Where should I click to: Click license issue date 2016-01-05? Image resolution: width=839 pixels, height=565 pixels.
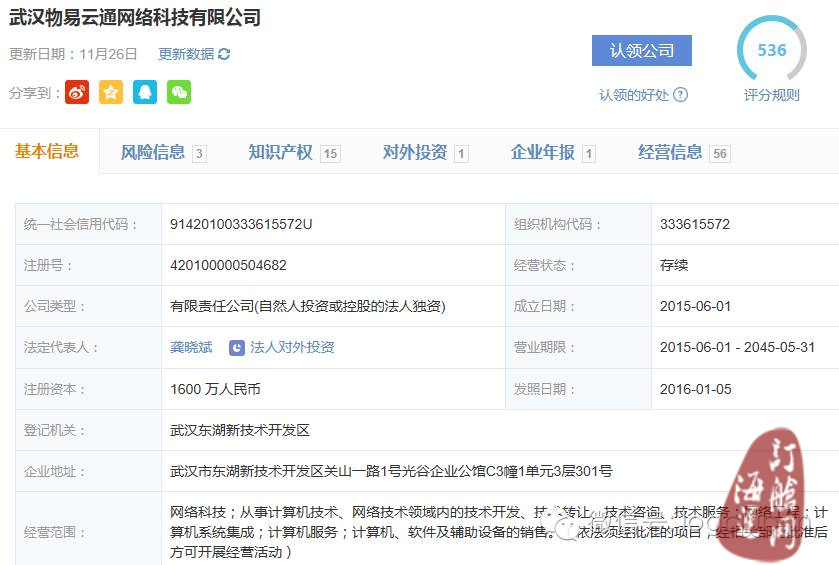695,389
